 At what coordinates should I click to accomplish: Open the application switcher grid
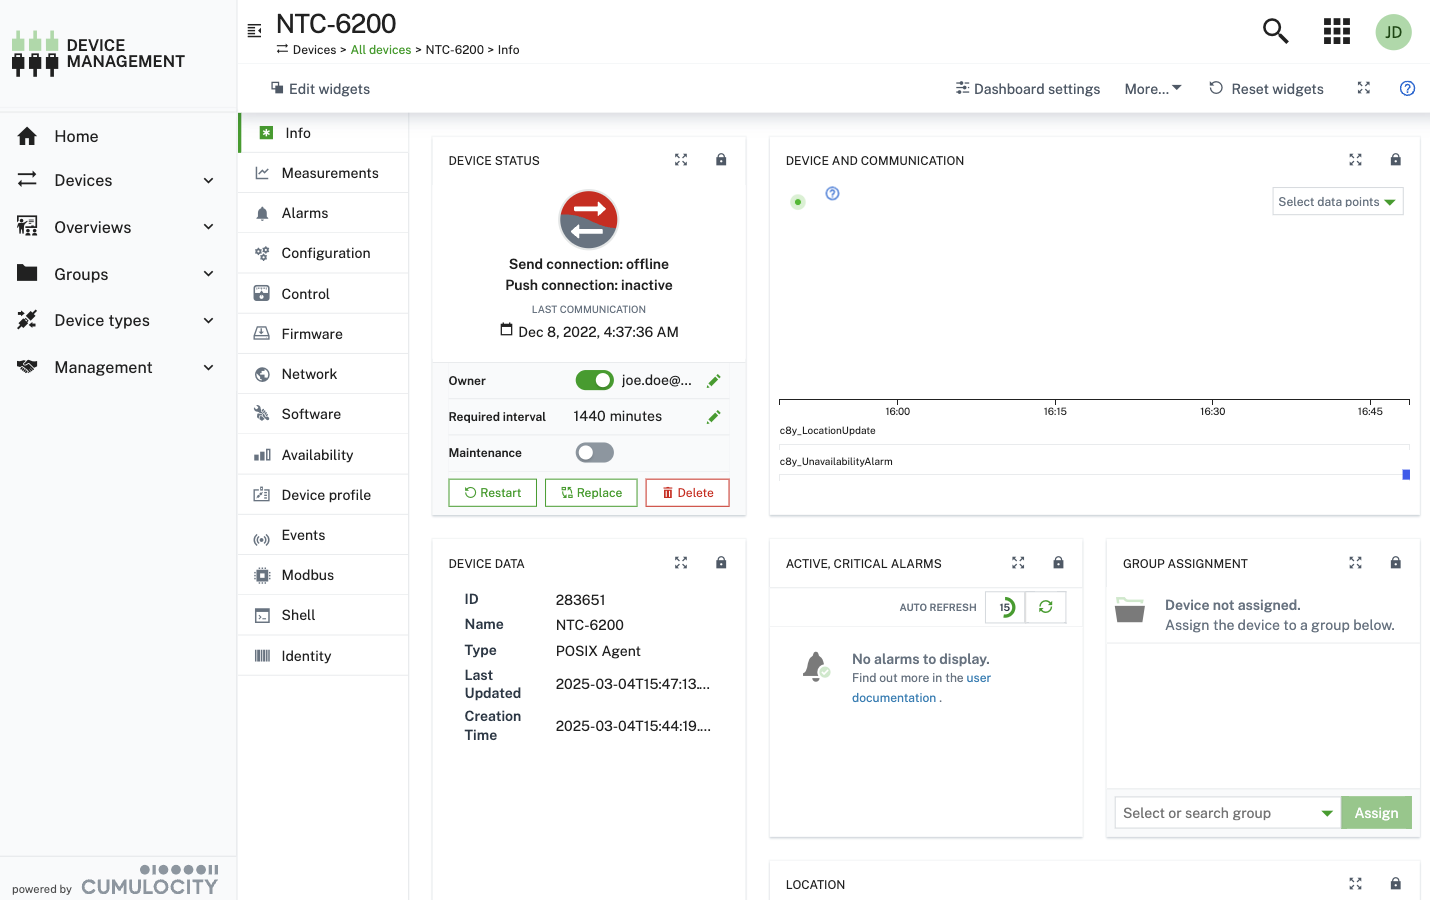1336,31
